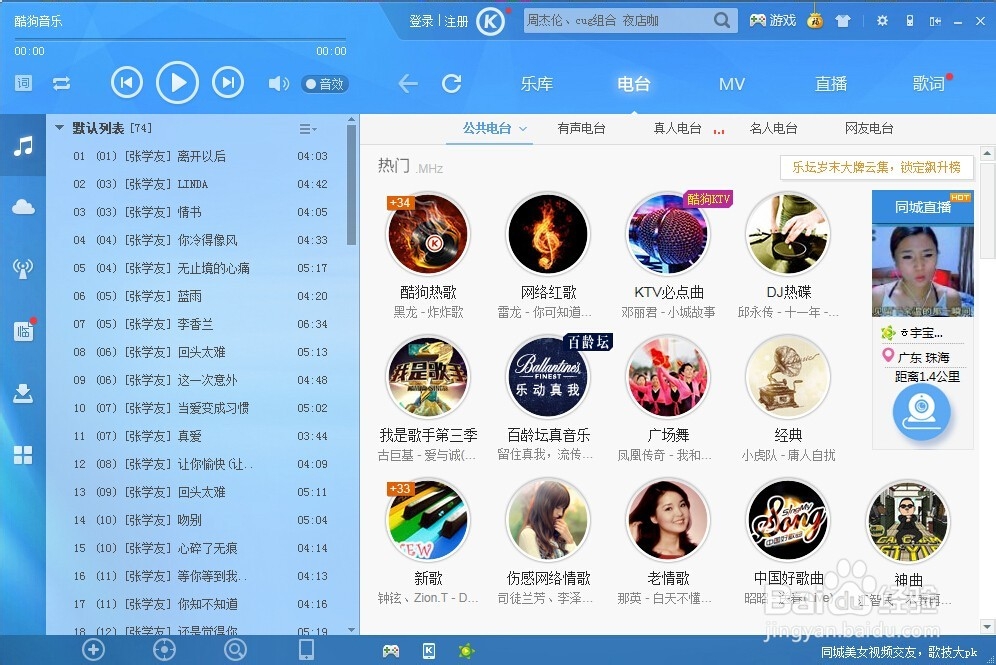Collapse the 默认列表 playlist triangle
The height and width of the screenshot is (665, 996).
point(59,128)
